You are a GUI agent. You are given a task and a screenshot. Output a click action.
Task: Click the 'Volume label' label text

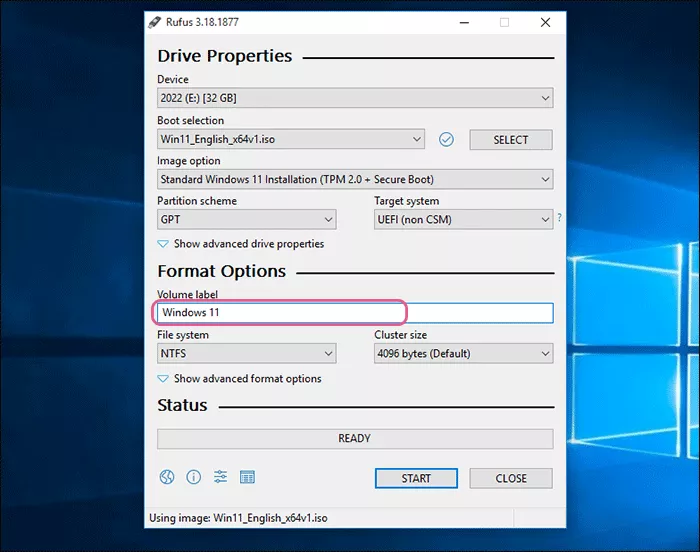188,295
